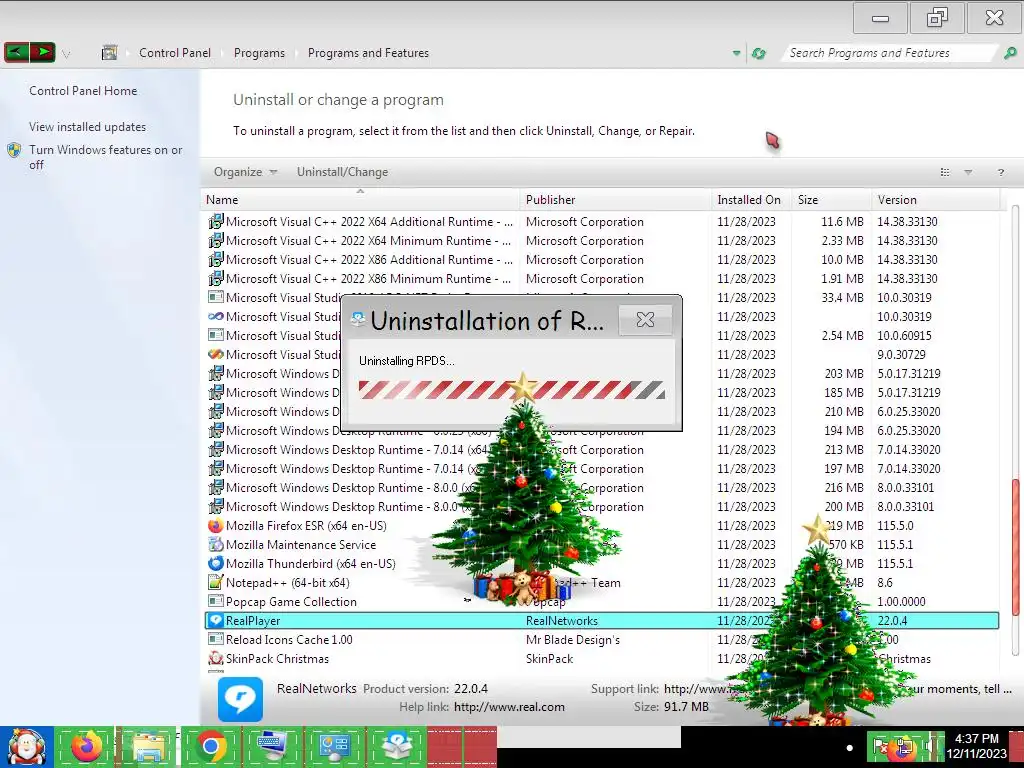1024x768 pixels.
Task: Click the RealNetworks publisher cell
Action: point(562,620)
